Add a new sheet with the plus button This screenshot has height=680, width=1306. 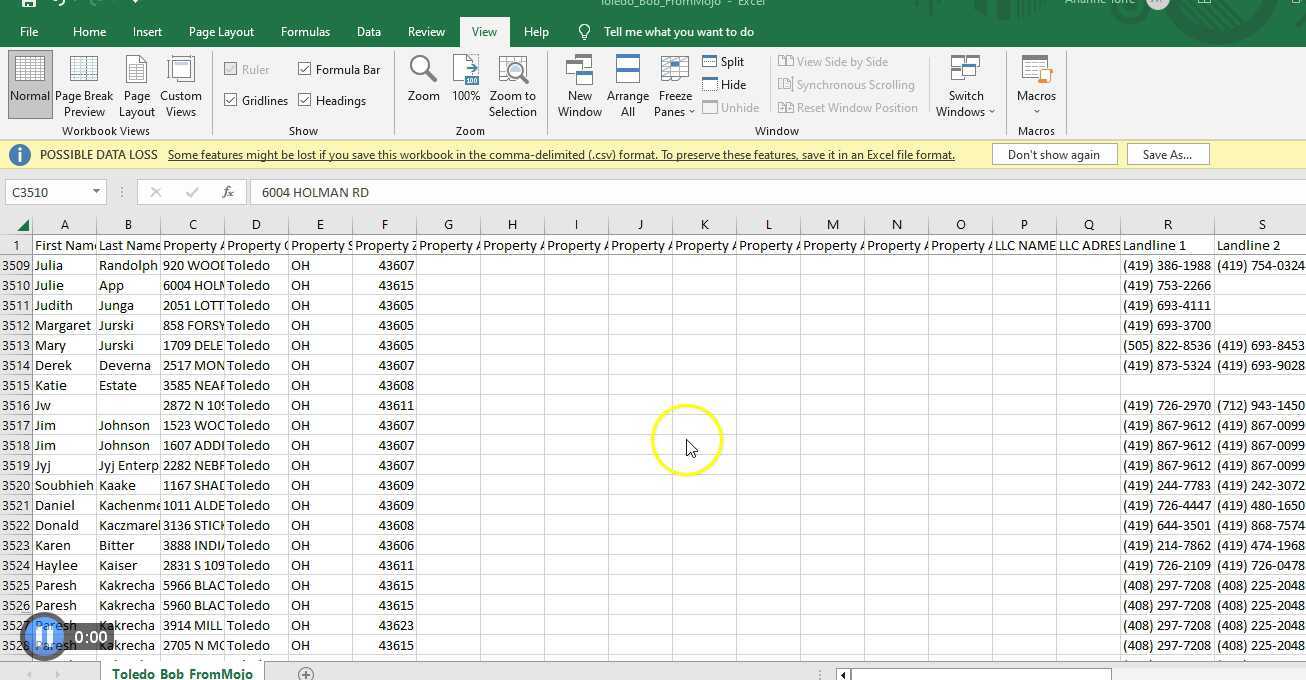click(307, 673)
